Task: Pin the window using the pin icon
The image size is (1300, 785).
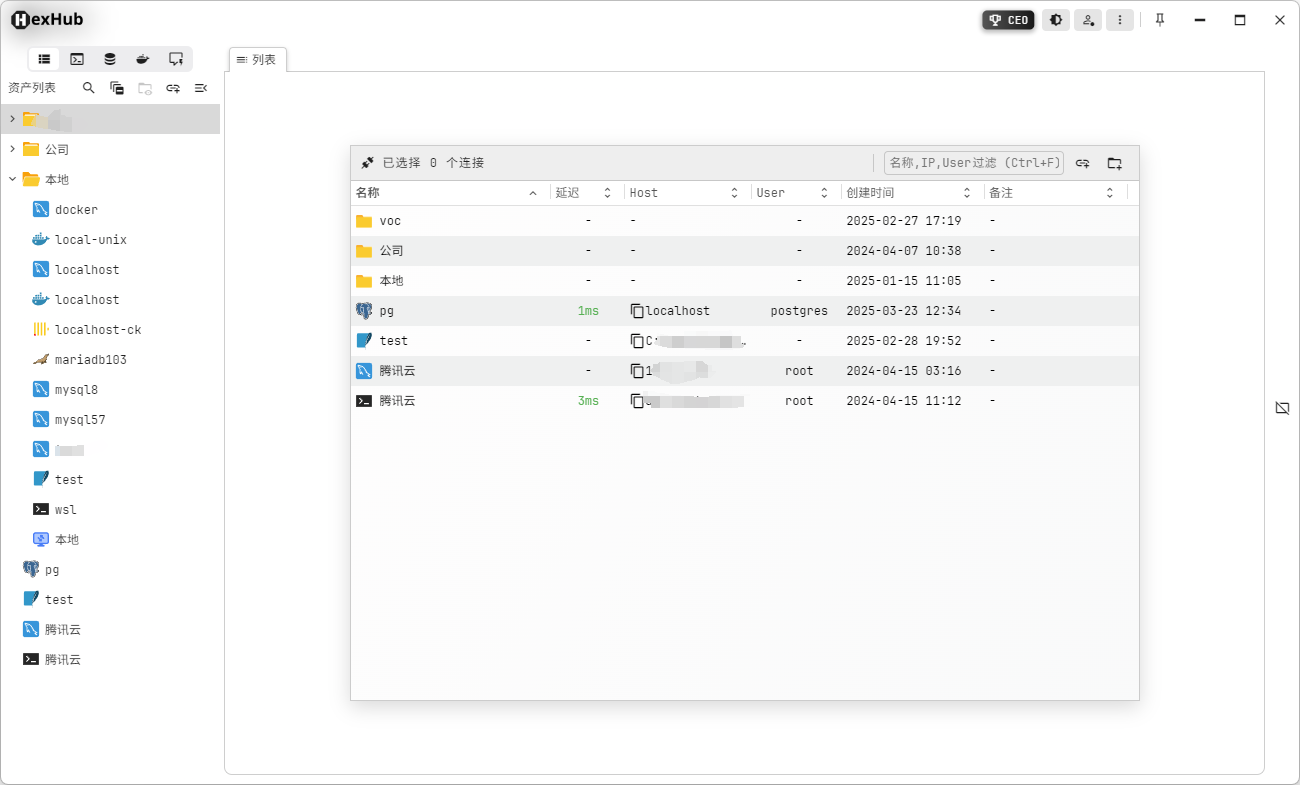Action: click(x=1160, y=20)
